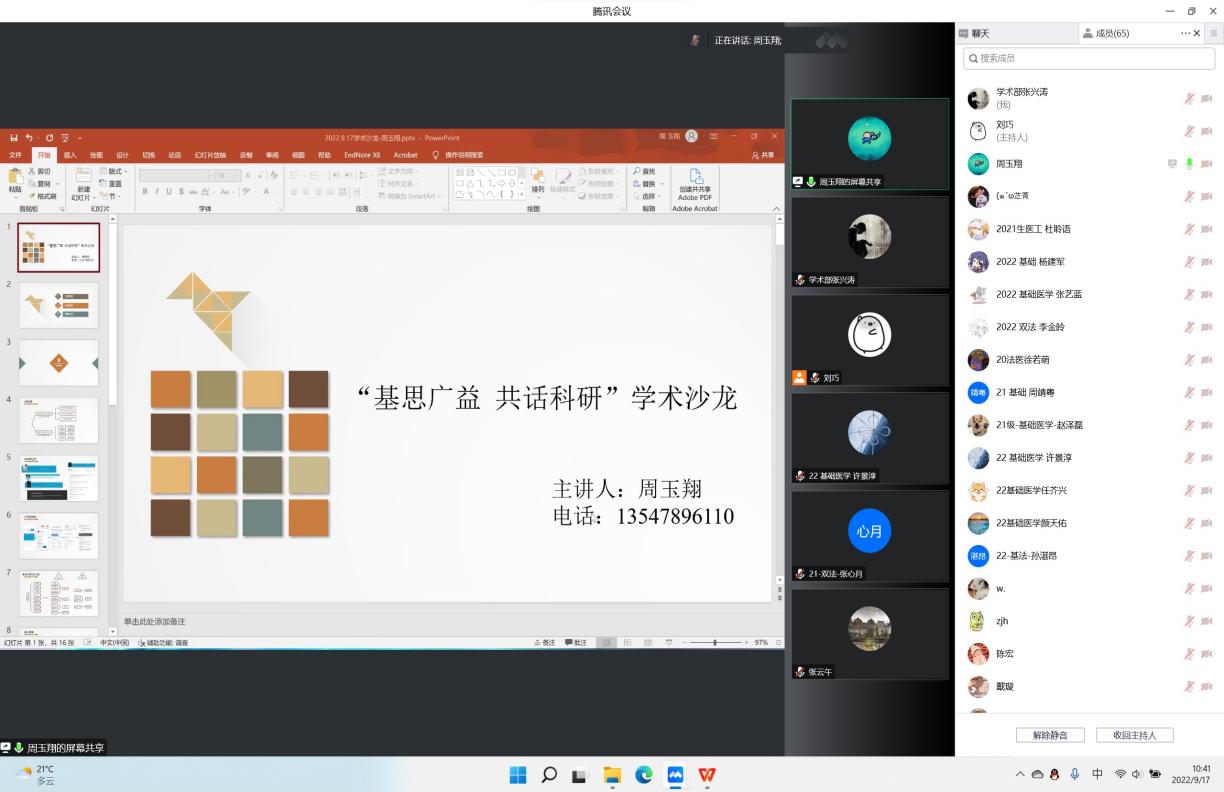The image size is (1224, 792).
Task: Toggle microphone for 学术部张兴涛 in member list
Action: click(x=1189, y=98)
